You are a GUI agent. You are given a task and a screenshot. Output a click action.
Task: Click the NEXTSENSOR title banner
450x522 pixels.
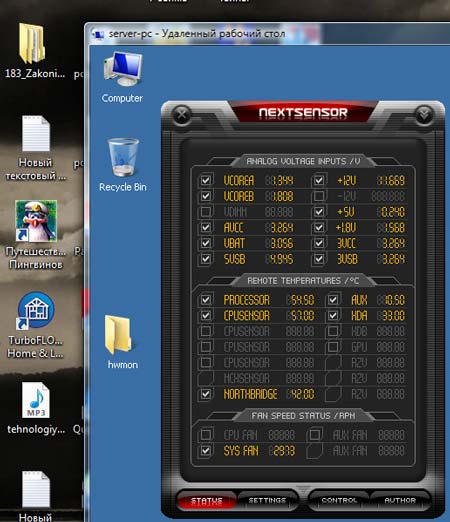(303, 112)
